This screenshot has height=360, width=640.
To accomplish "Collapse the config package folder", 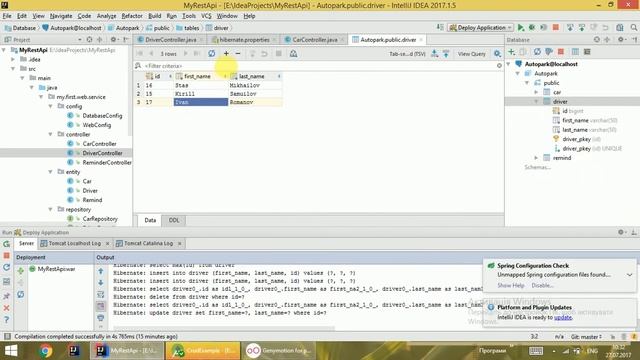I will tap(51, 106).
